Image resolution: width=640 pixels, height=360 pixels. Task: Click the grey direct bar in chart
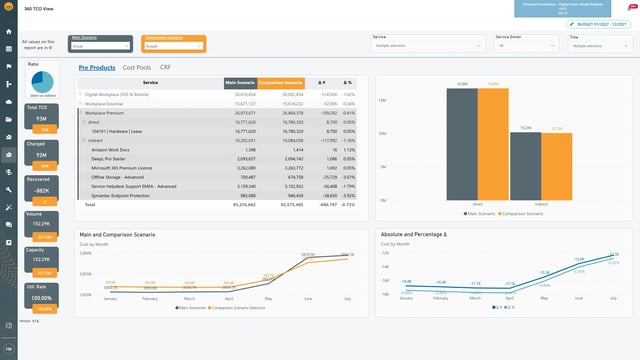pos(462,144)
